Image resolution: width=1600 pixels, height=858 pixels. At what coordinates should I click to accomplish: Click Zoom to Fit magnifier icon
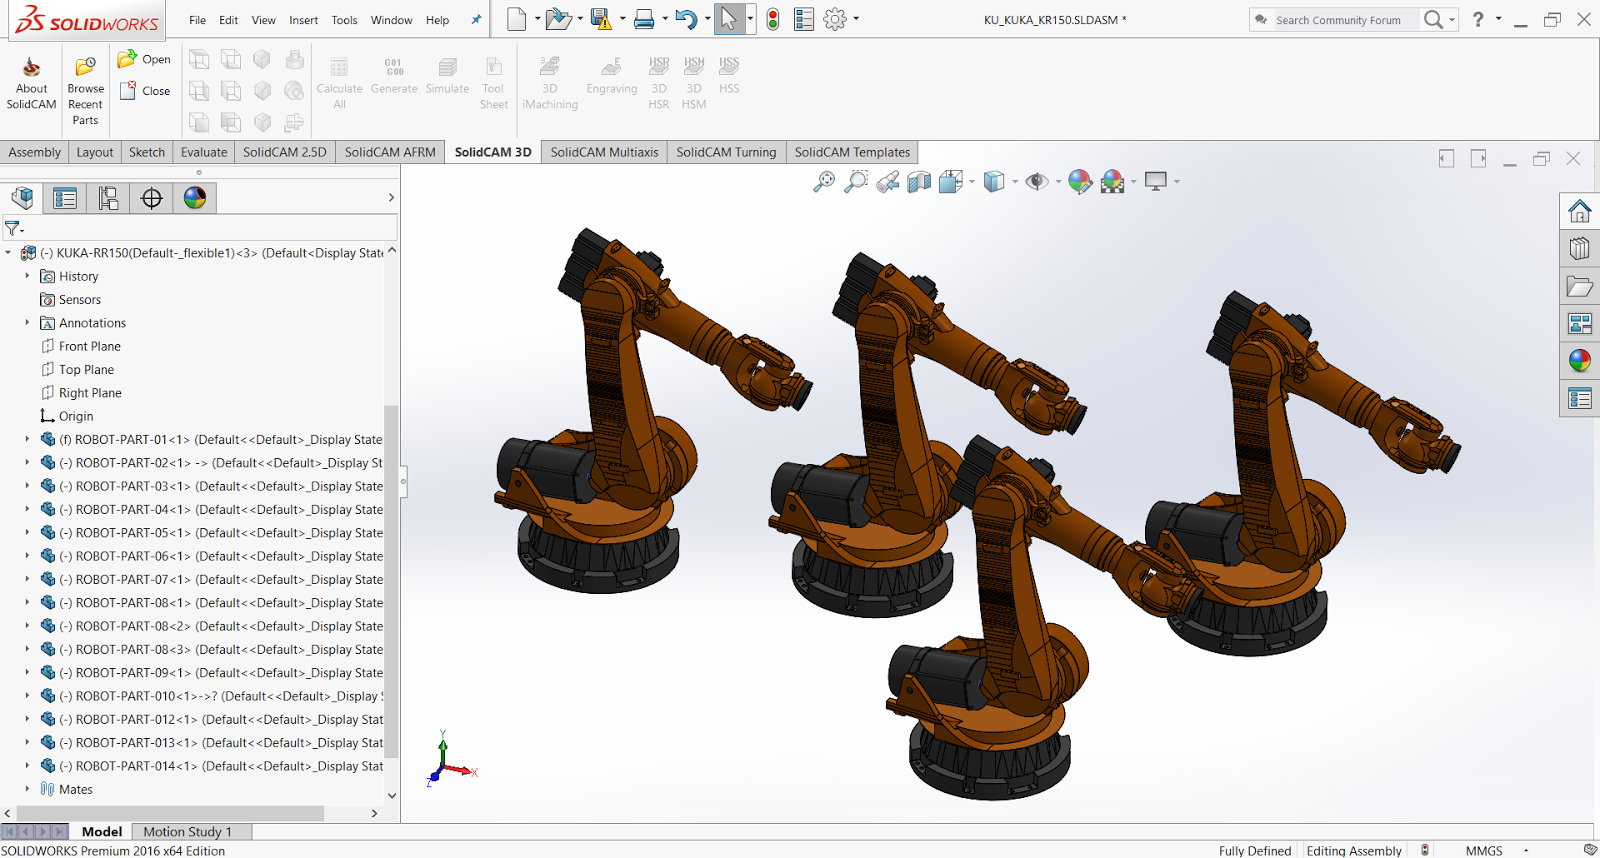coord(824,181)
